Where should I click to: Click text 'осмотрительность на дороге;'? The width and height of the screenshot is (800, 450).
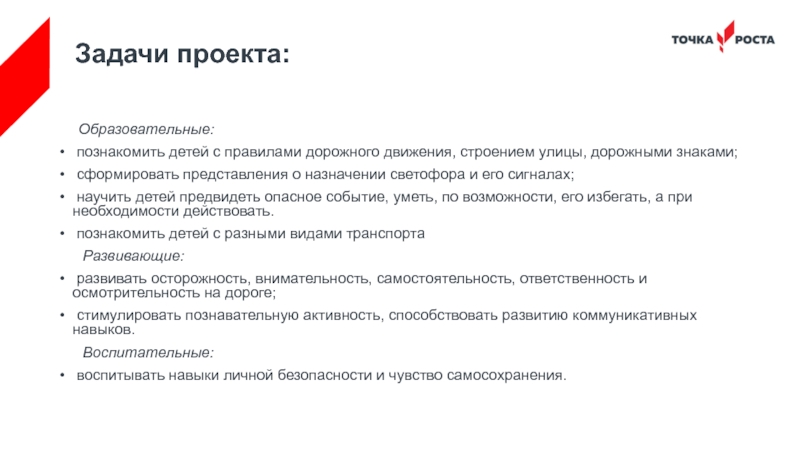174,294
